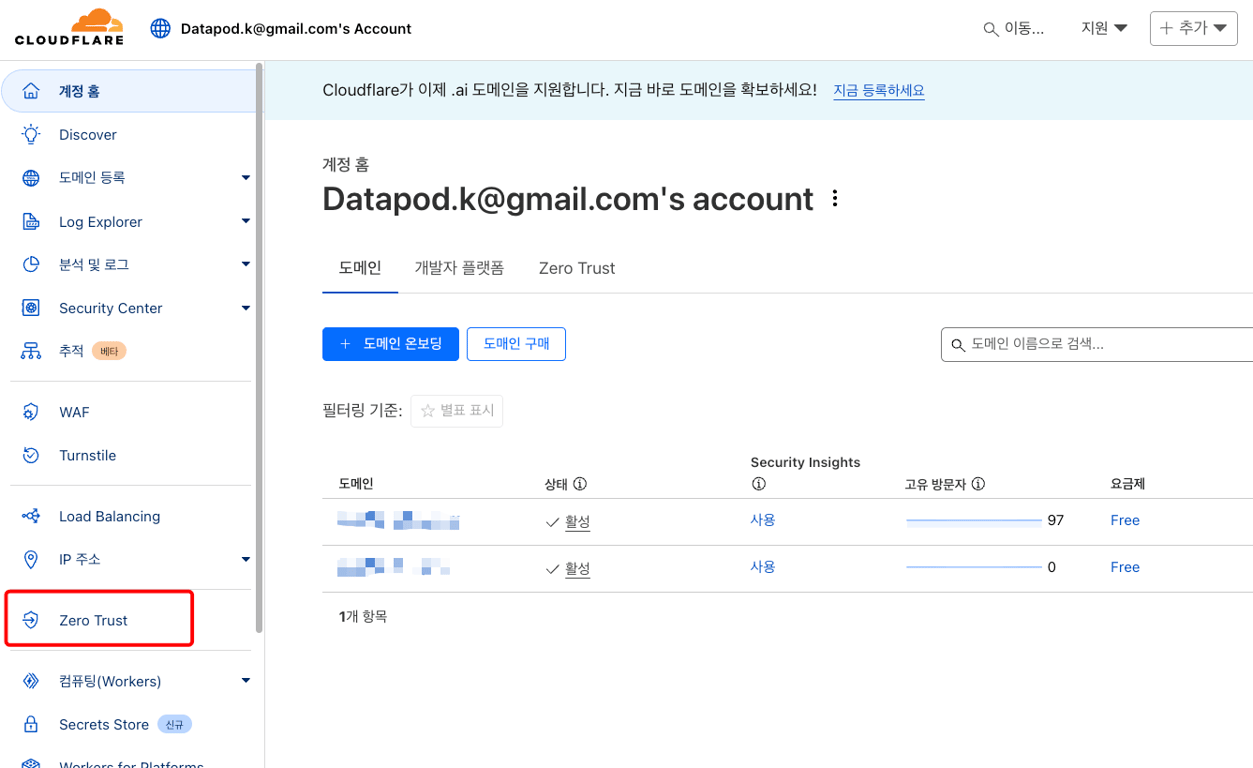Expand the IP 주소 sidebar section

pos(246,559)
